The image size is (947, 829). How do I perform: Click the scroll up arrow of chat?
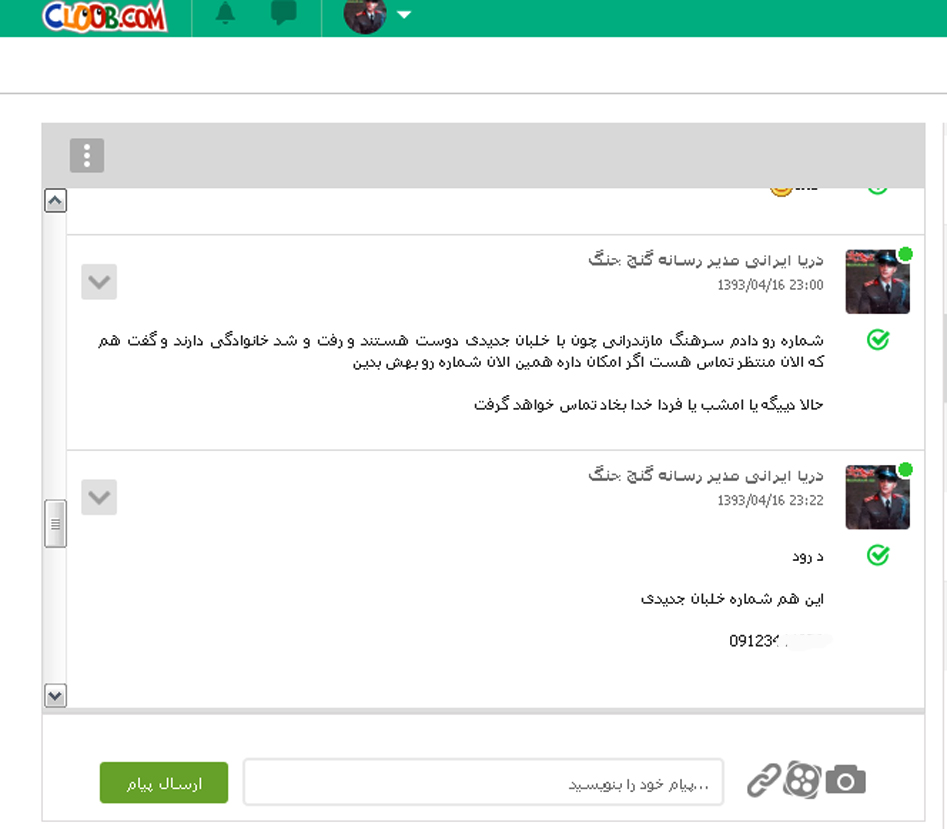pos(56,200)
